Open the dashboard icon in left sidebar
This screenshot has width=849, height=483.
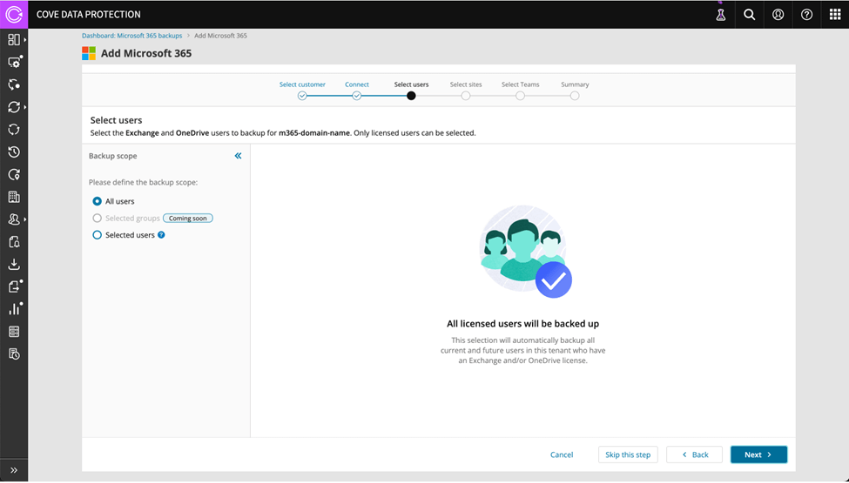[14, 40]
